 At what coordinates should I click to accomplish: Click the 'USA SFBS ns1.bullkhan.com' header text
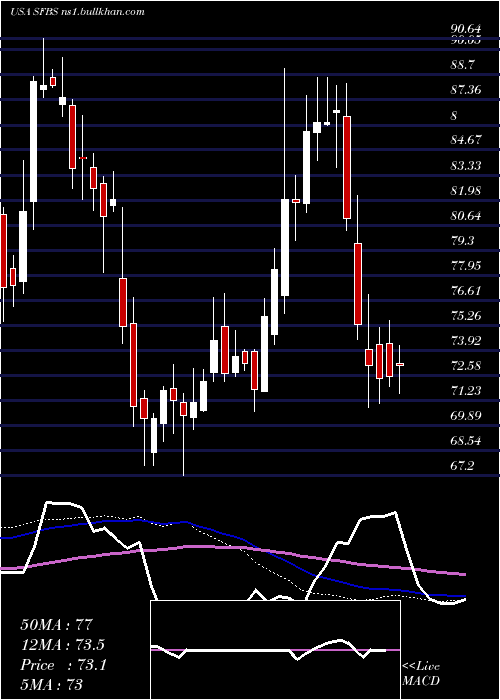[77, 12]
